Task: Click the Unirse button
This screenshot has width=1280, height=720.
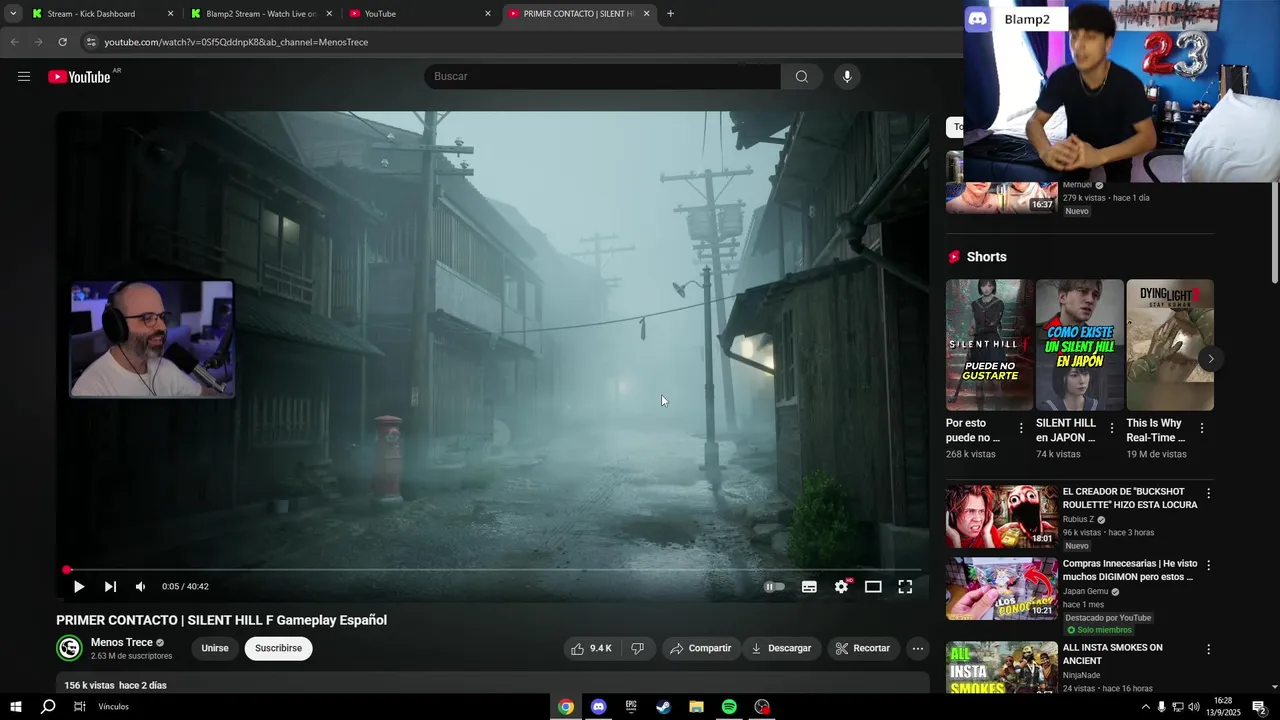Action: 215,649
